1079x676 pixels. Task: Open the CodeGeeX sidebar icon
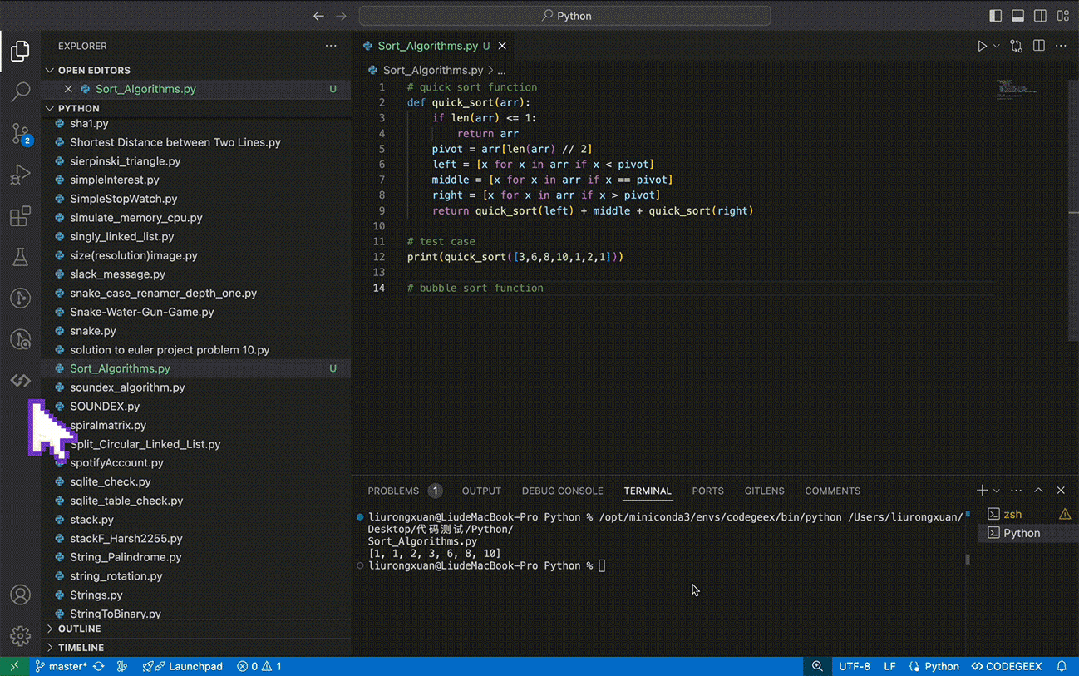[20, 381]
